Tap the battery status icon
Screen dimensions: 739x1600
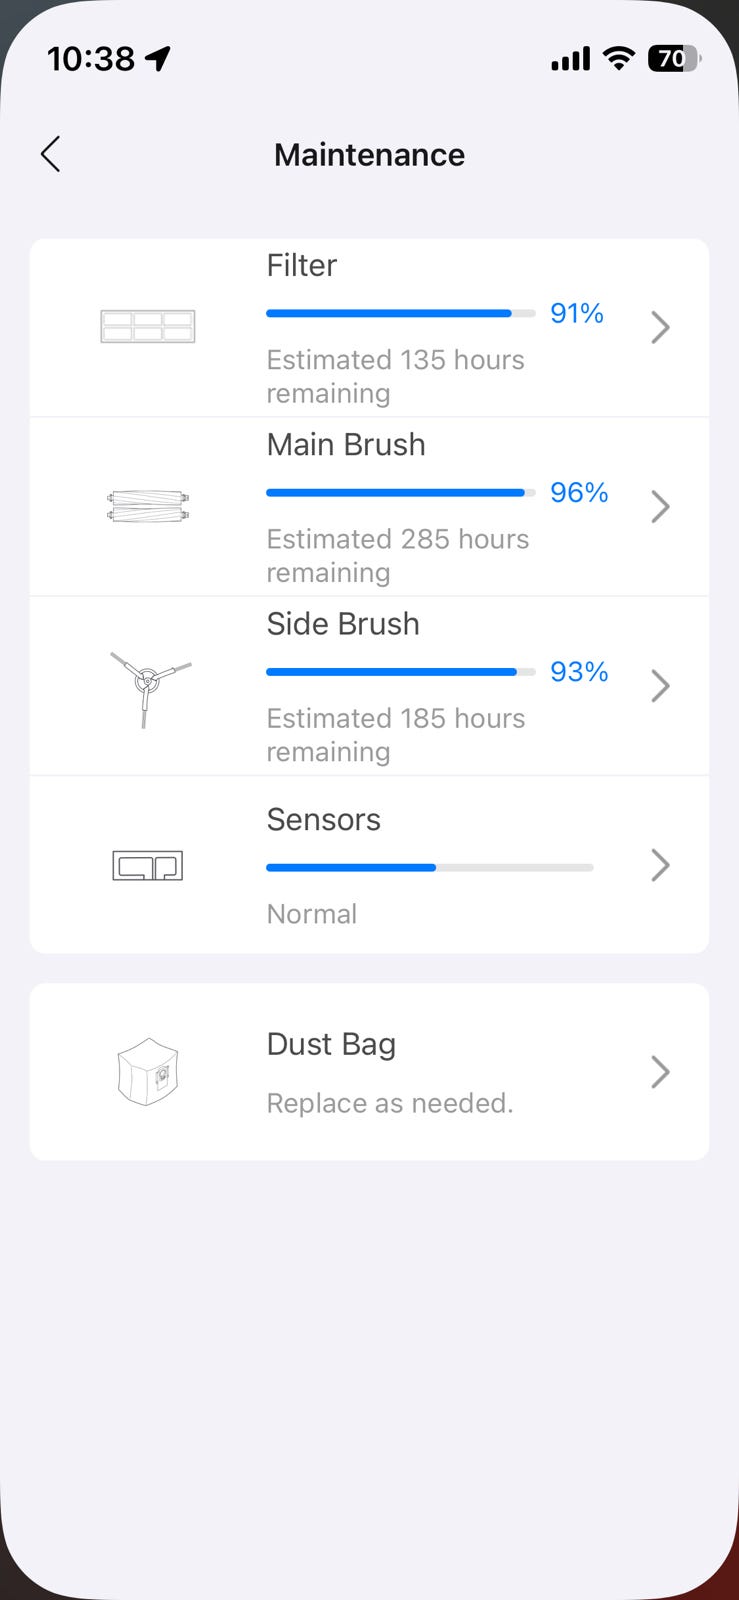pyautogui.click(x=674, y=59)
